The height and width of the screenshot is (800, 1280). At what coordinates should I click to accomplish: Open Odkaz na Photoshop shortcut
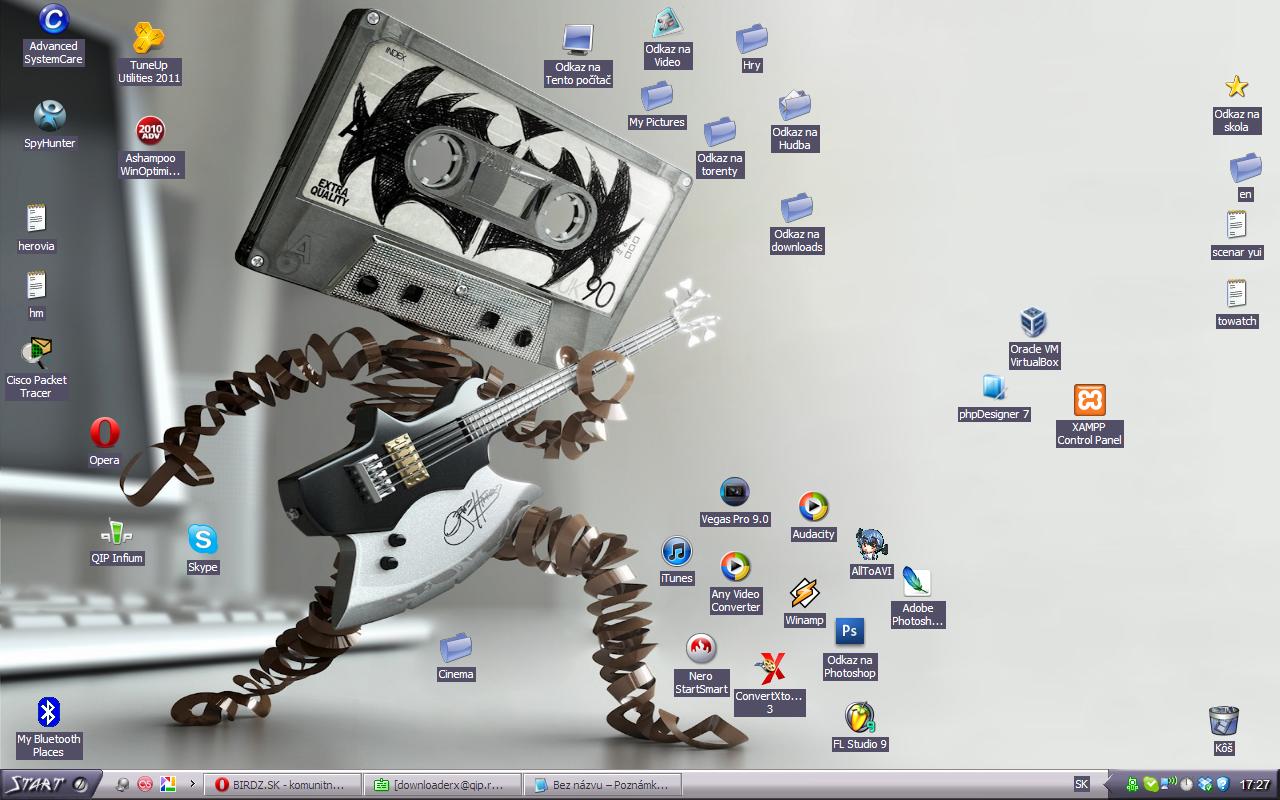(850, 649)
